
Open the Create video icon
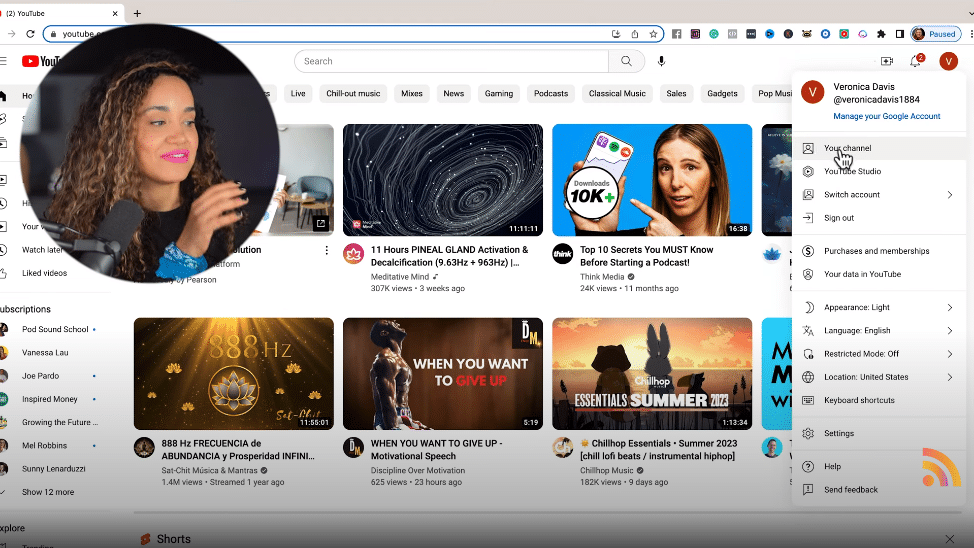(886, 61)
